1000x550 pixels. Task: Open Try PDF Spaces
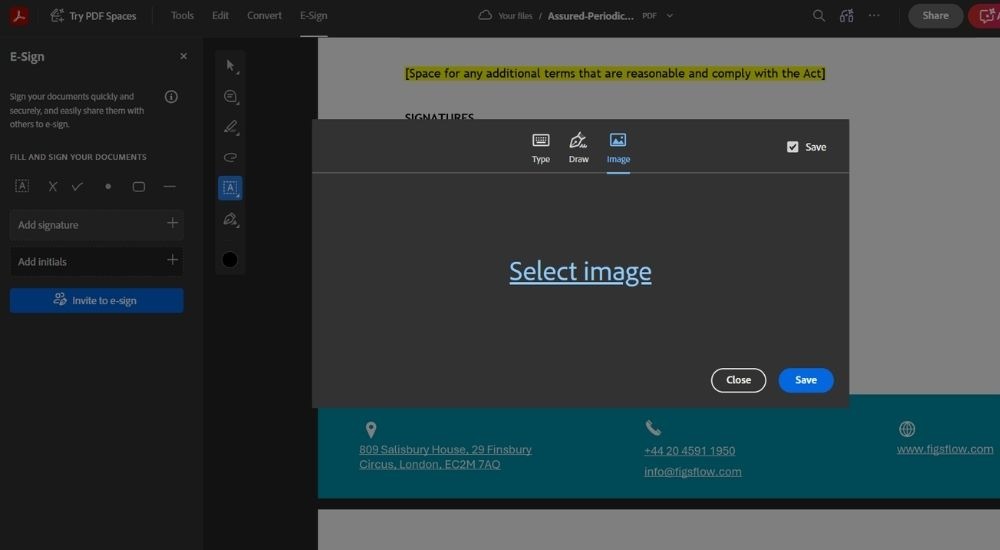coord(93,16)
